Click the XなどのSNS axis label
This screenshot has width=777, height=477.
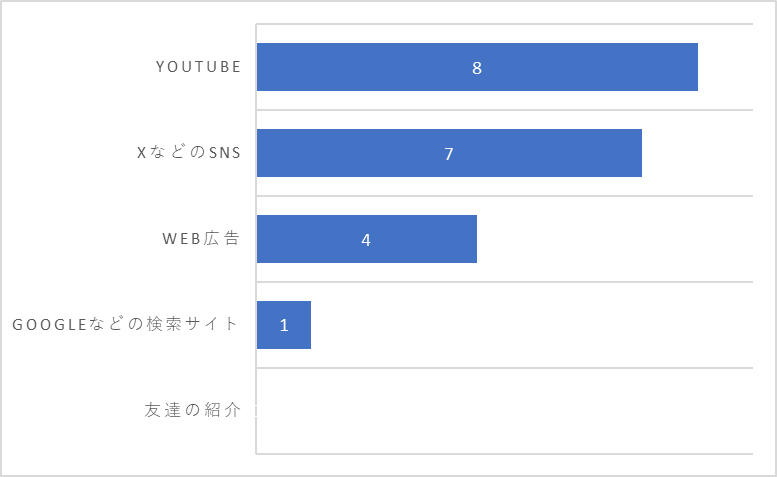[x=189, y=153]
